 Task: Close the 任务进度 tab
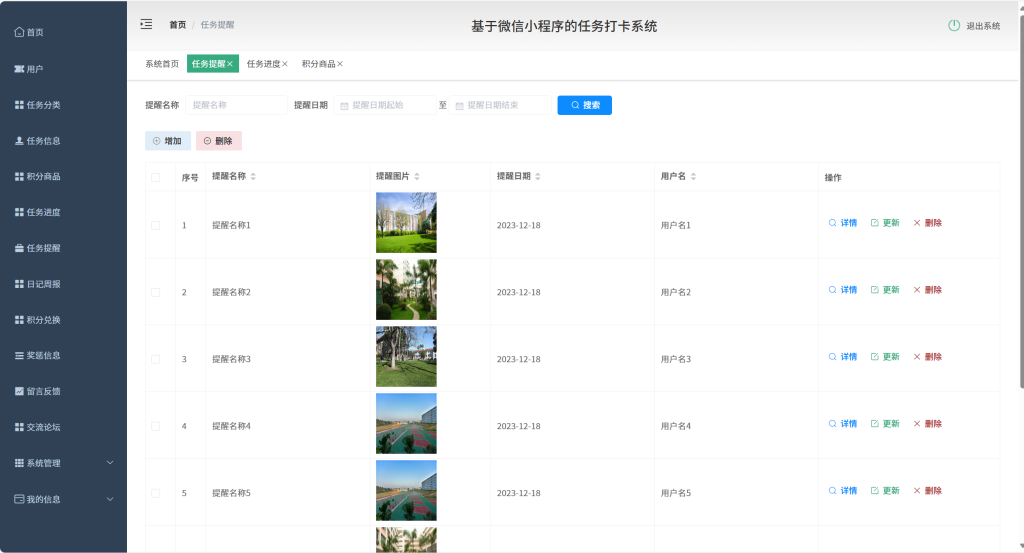[x=285, y=64]
